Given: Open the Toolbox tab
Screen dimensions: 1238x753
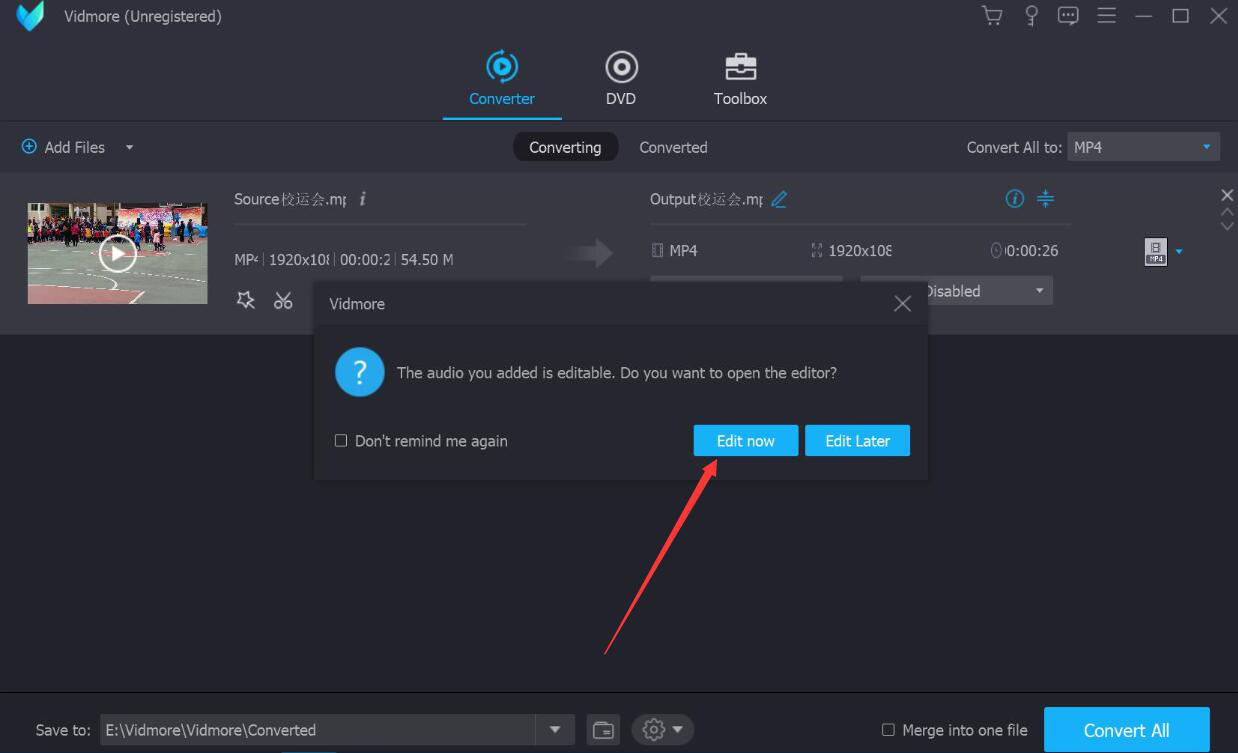Looking at the screenshot, I should [740, 79].
